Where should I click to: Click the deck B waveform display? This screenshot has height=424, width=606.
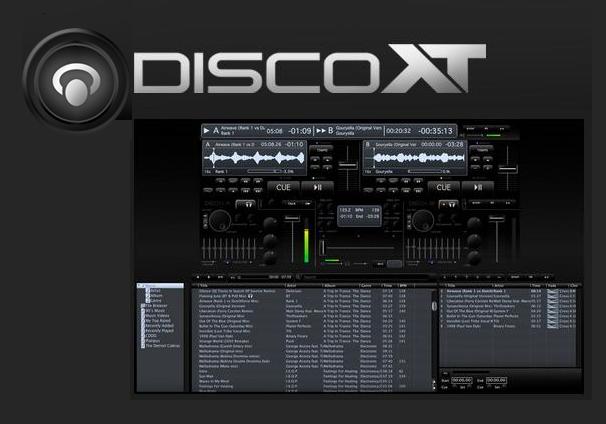415,158
